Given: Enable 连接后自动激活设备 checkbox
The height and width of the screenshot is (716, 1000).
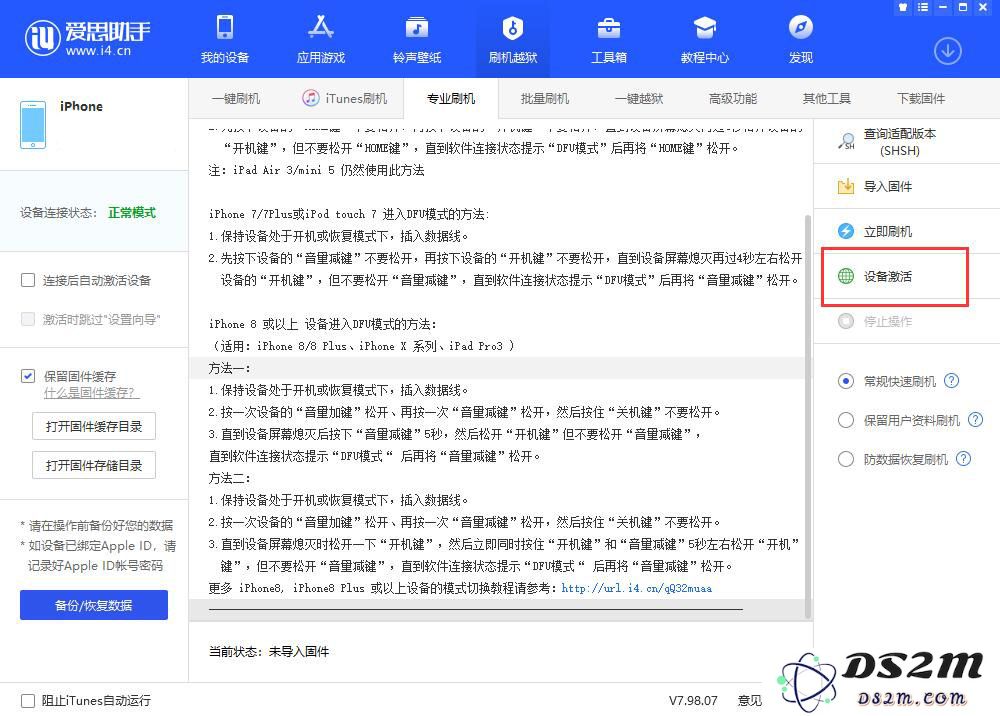Looking at the screenshot, I should pyautogui.click(x=28, y=280).
